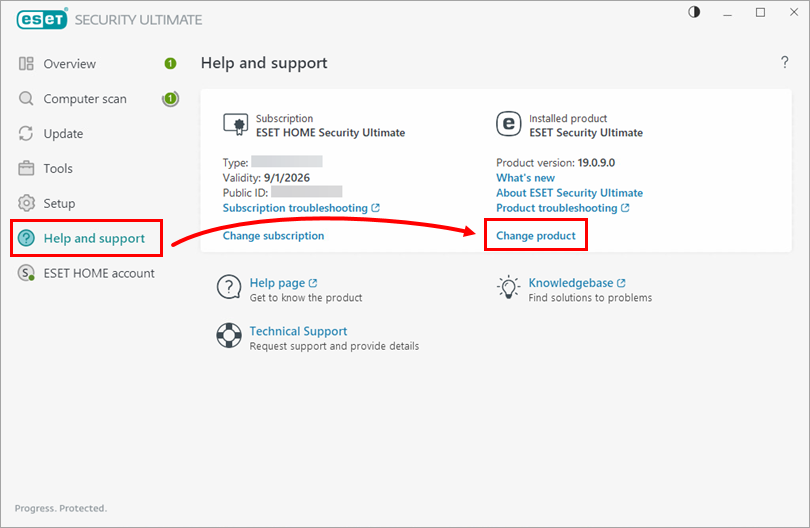Select Overview in the sidebar
Image resolution: width=810 pixels, height=528 pixels.
[x=69, y=64]
